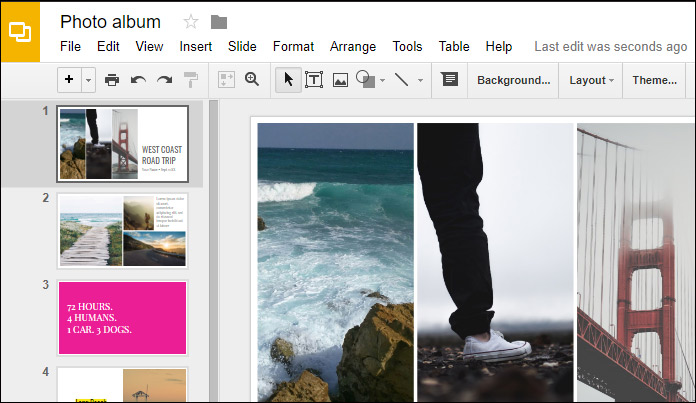Star the Photo album presentation
696x403 pixels.
191,21
